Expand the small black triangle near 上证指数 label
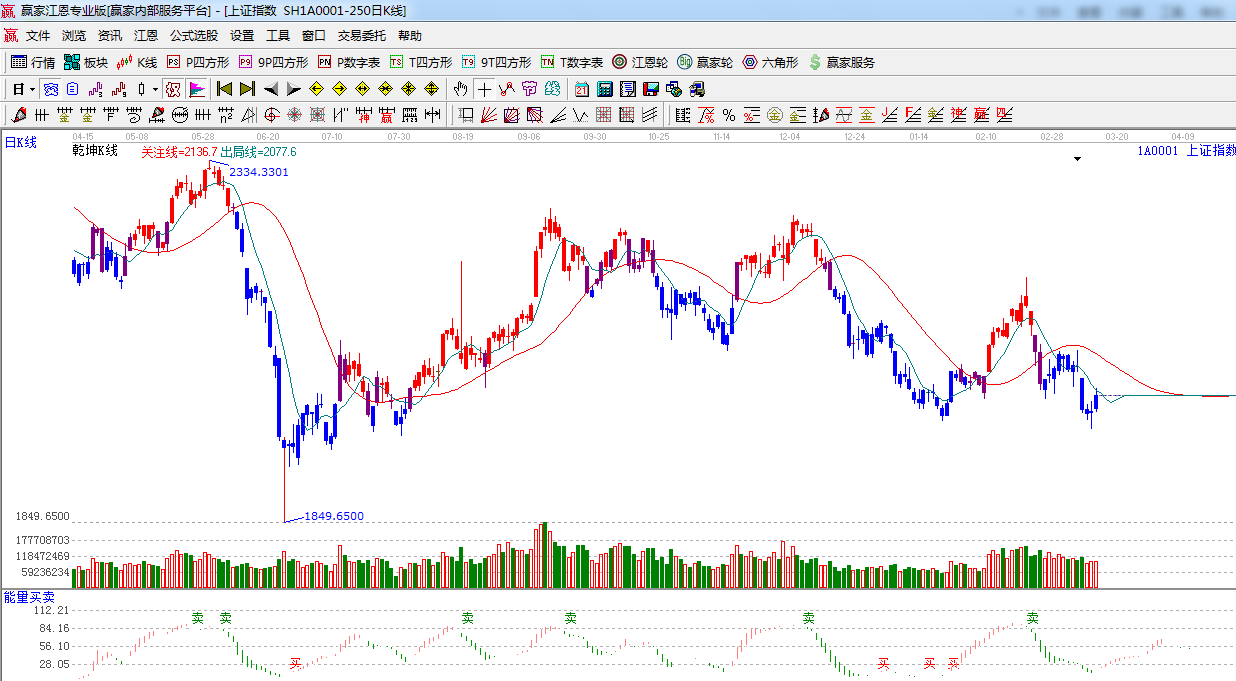 [1077, 159]
